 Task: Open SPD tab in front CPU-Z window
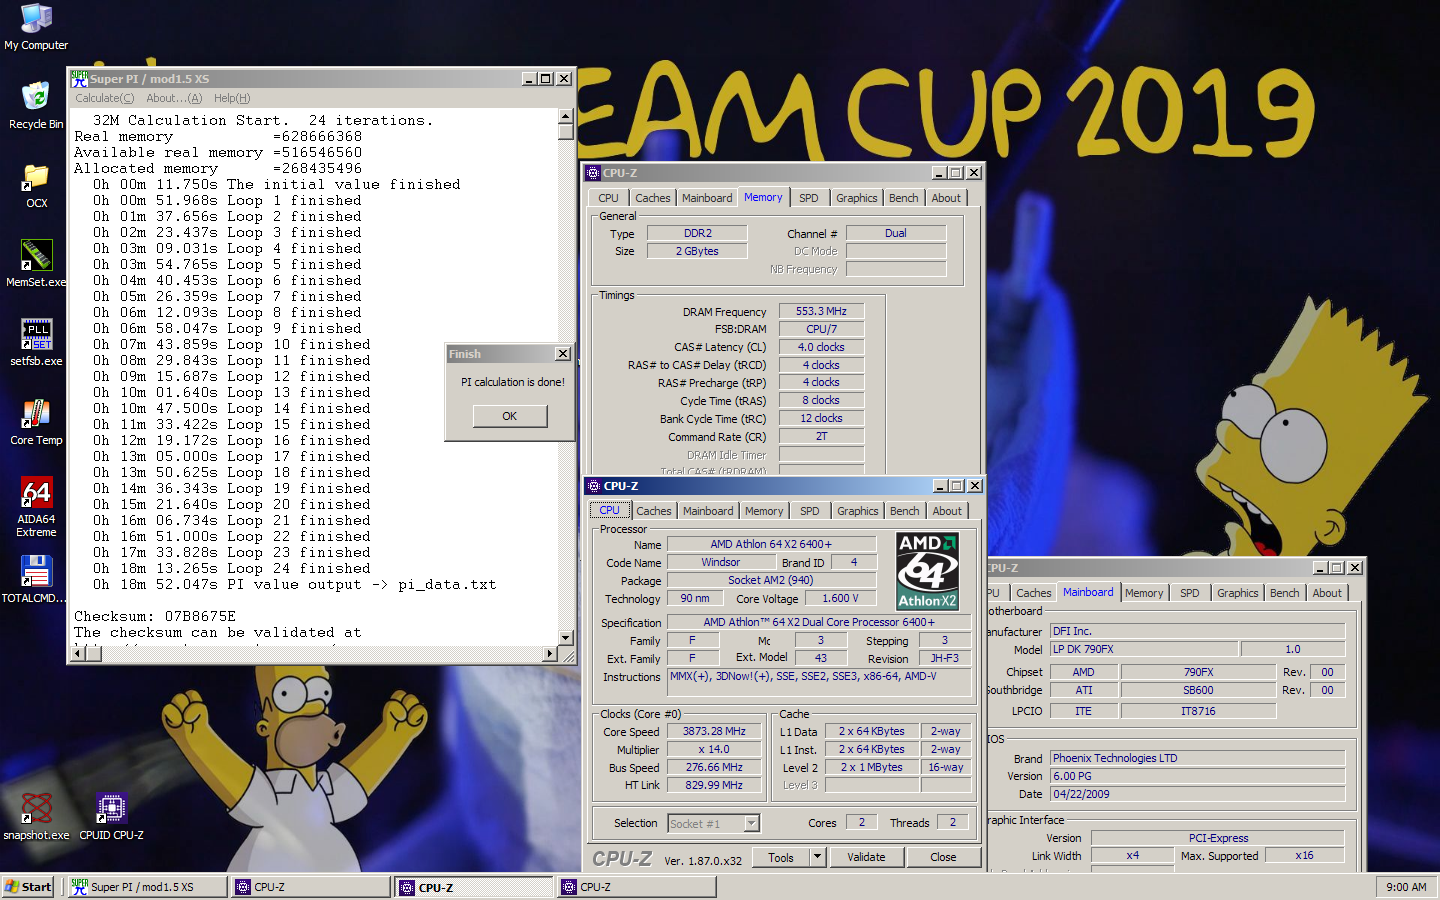click(810, 511)
